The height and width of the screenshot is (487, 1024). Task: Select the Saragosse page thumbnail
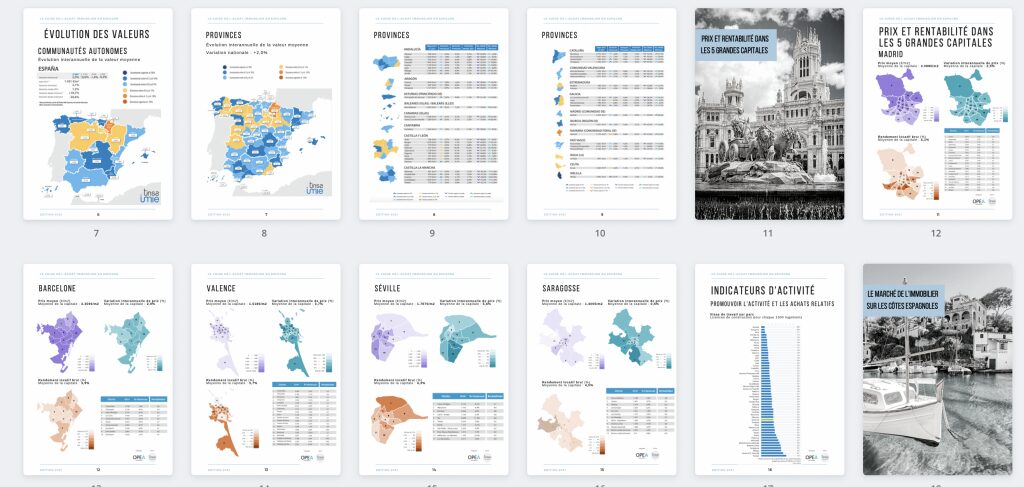(x=601, y=369)
